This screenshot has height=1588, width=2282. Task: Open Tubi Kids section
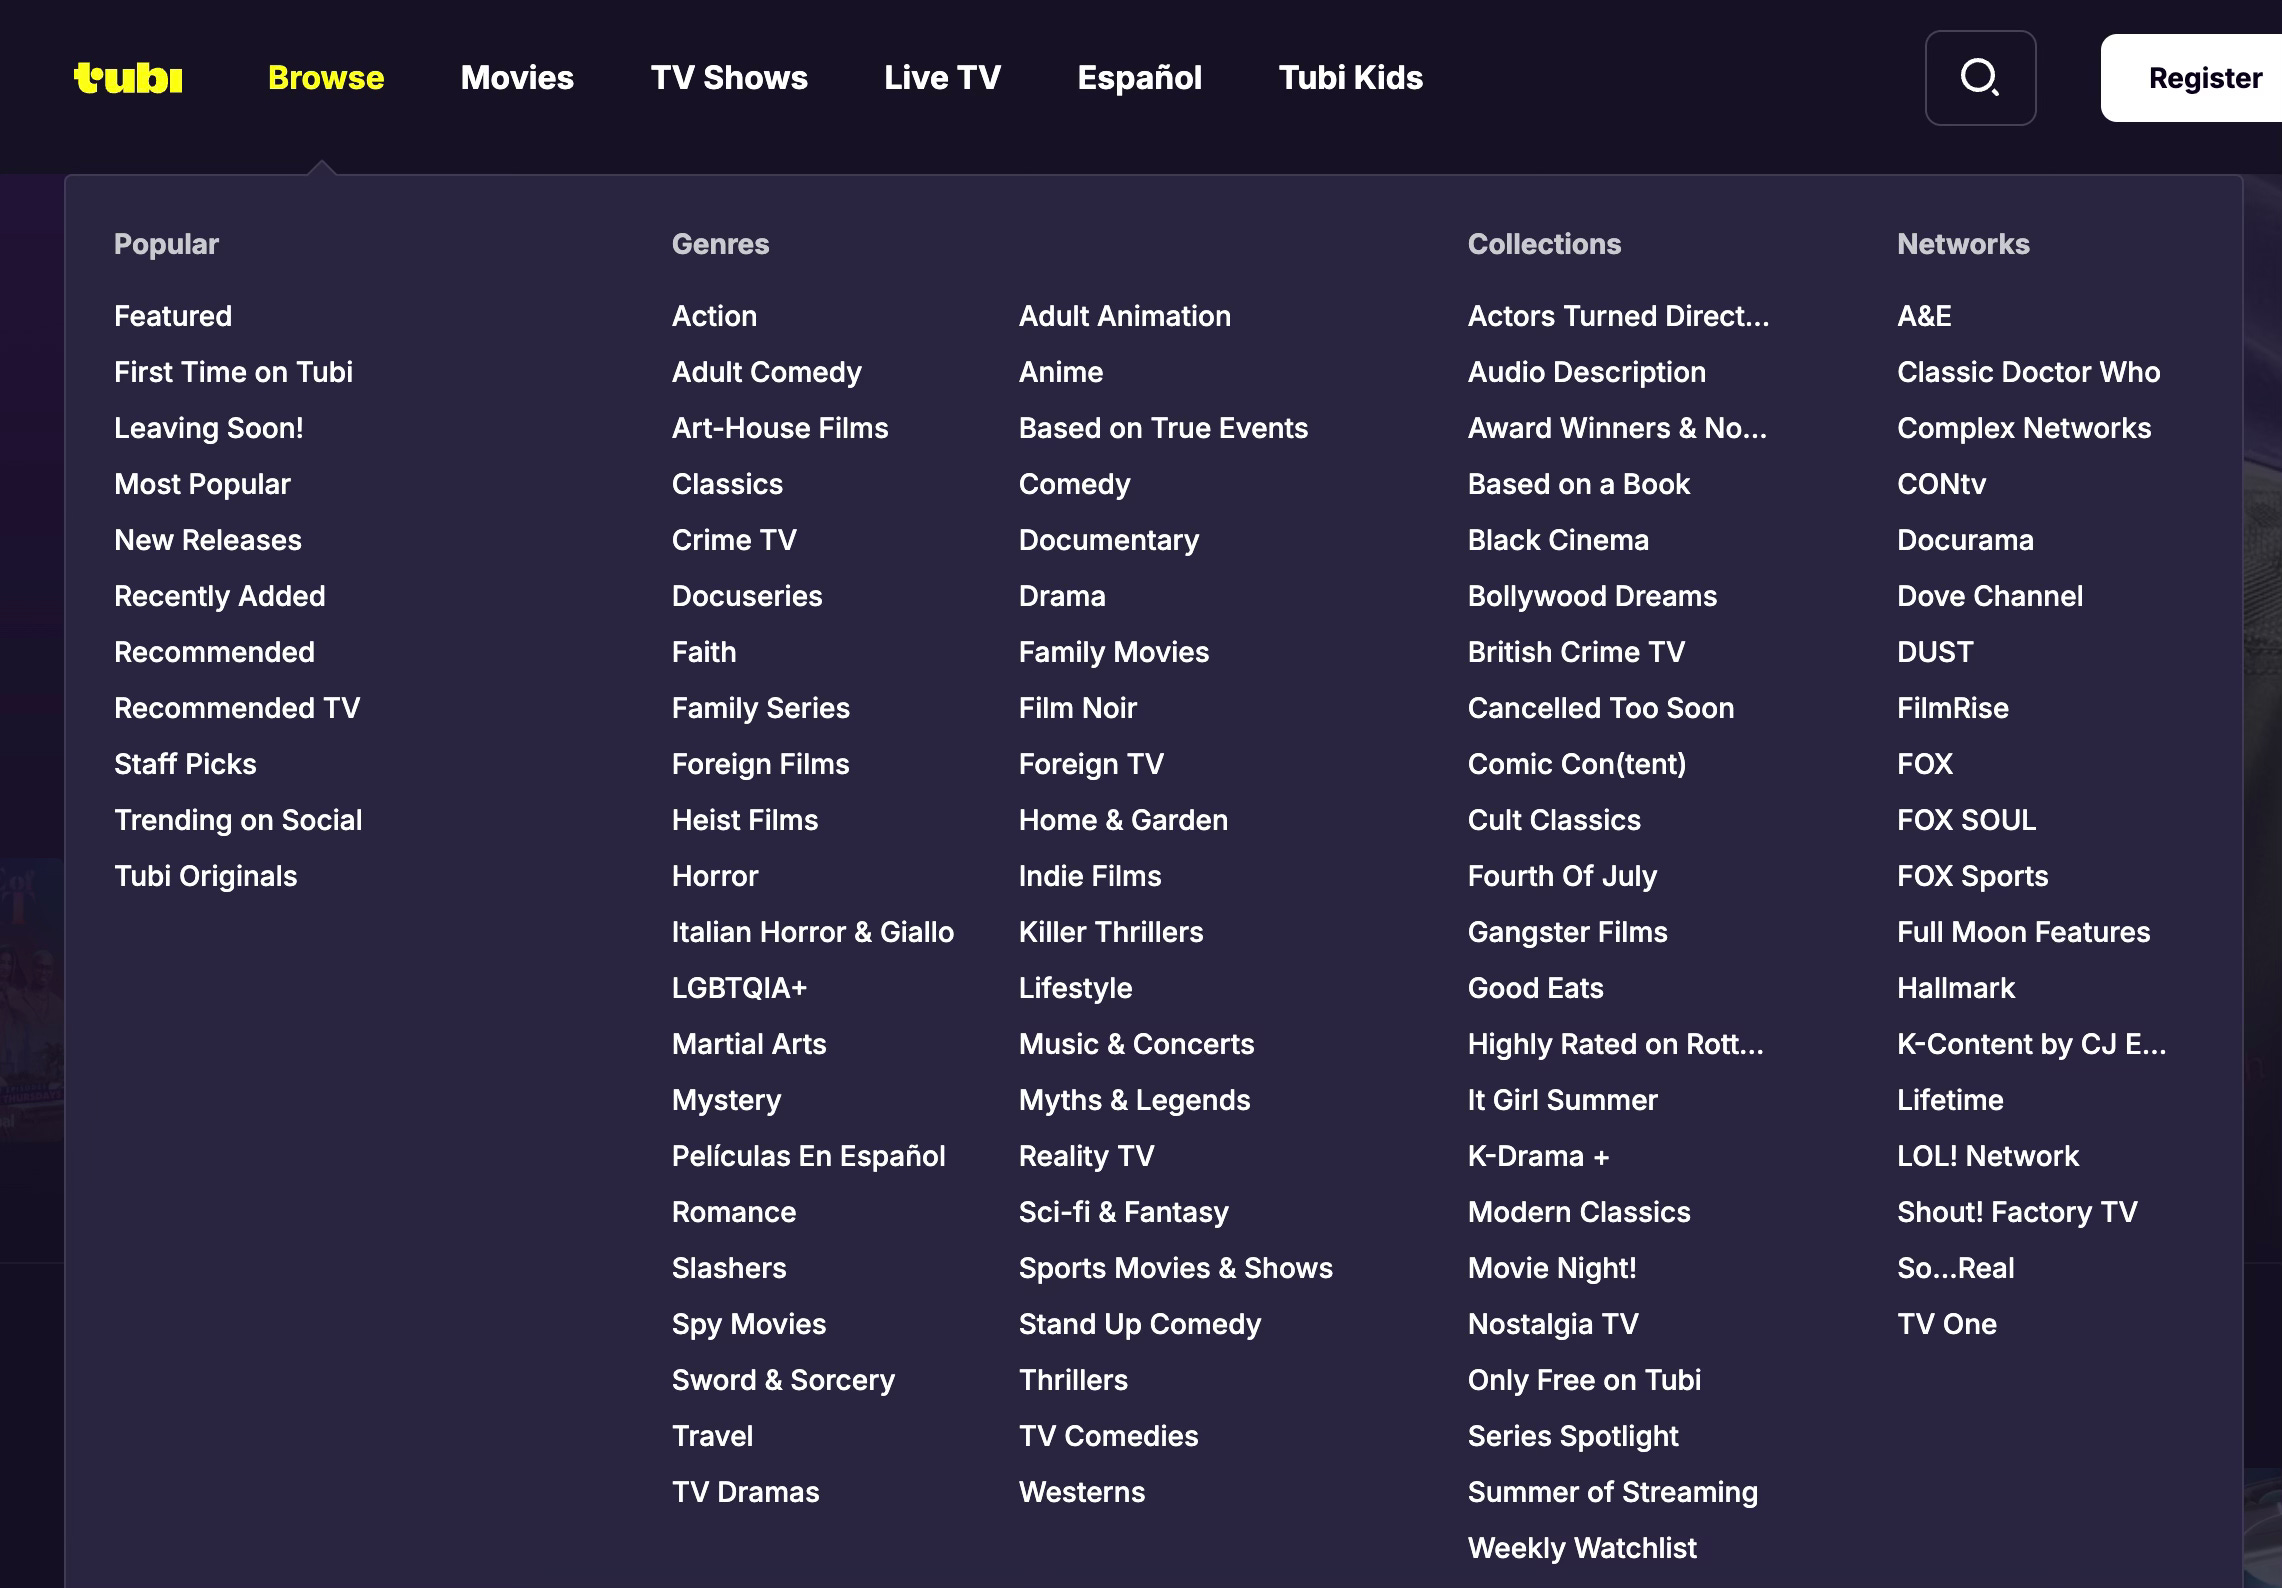[1350, 78]
